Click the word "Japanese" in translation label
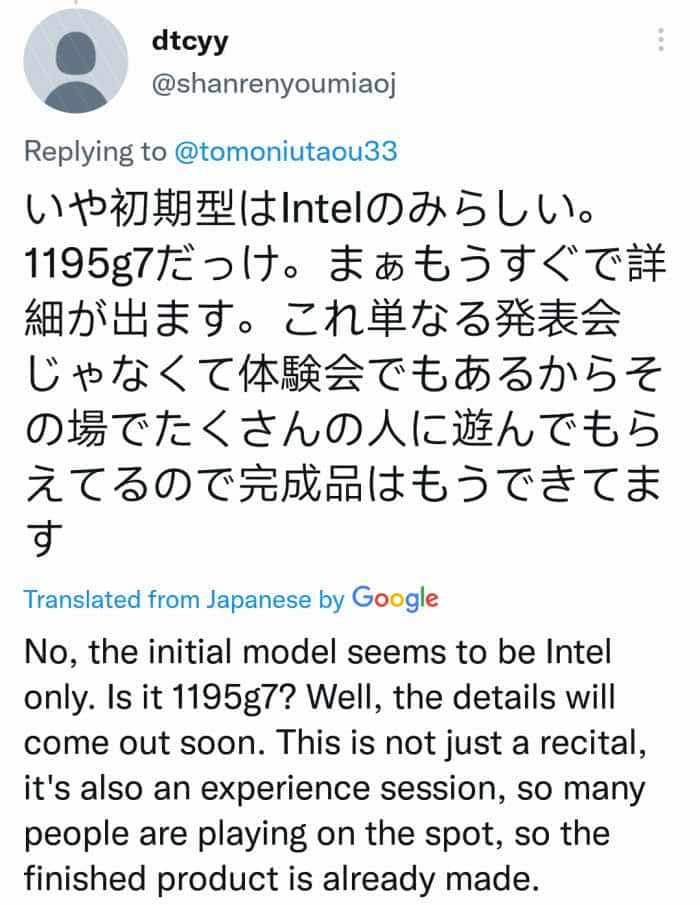This screenshot has height=905, width=700. click(261, 600)
